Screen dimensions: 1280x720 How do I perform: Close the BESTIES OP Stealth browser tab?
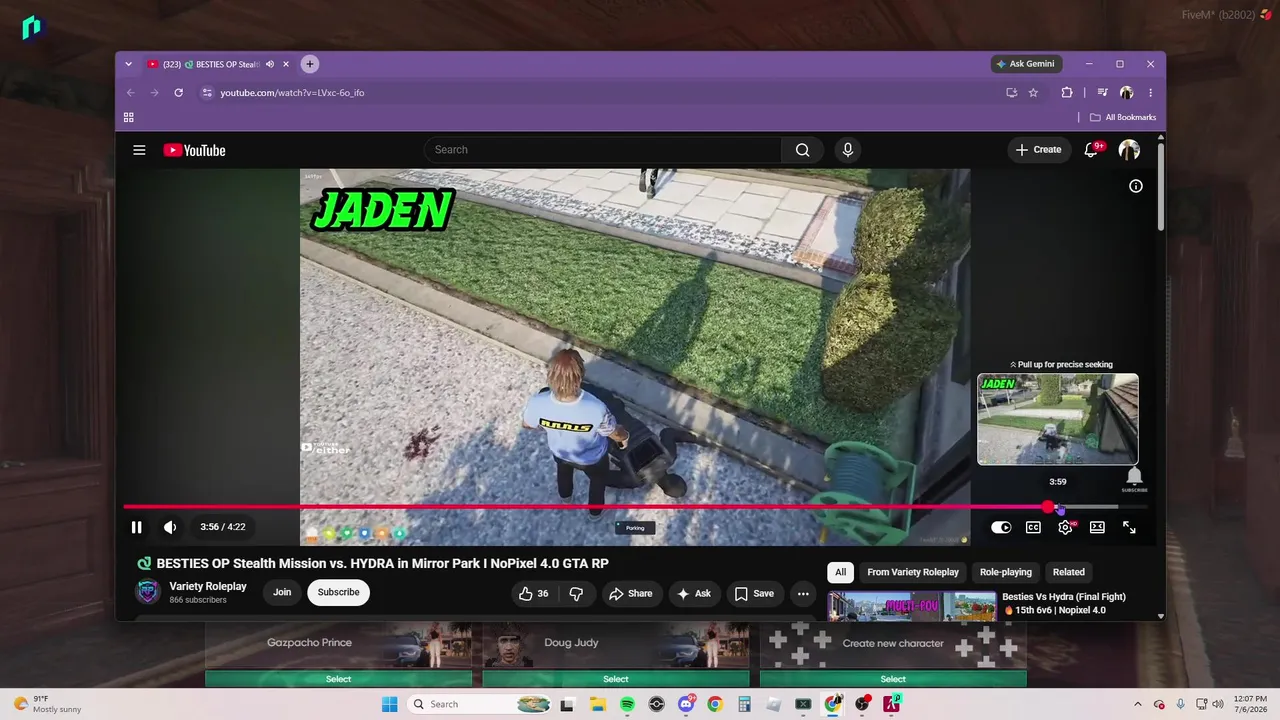pos(286,64)
